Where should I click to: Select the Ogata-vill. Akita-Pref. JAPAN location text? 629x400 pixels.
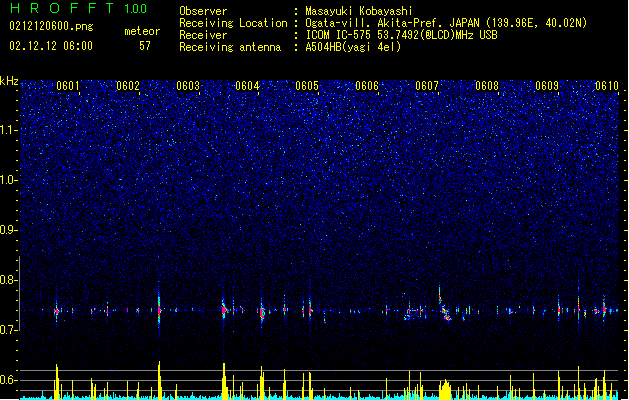click(446, 23)
